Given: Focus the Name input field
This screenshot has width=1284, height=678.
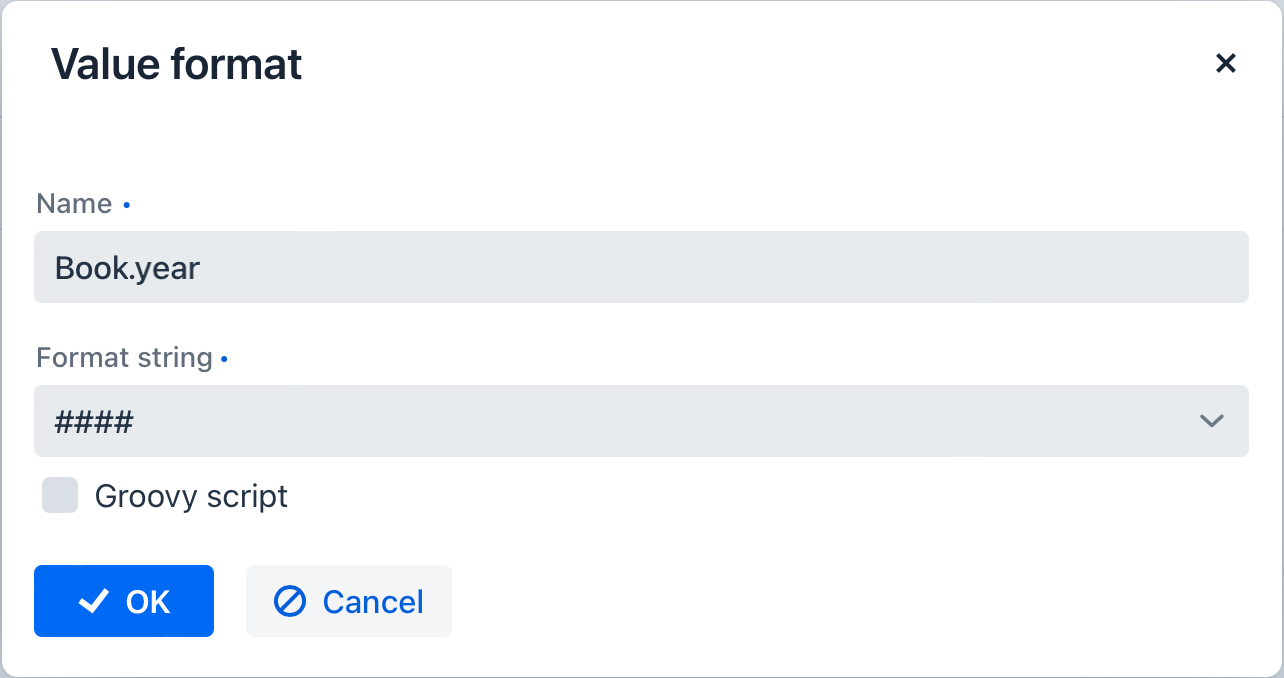Looking at the screenshot, I should (641, 267).
